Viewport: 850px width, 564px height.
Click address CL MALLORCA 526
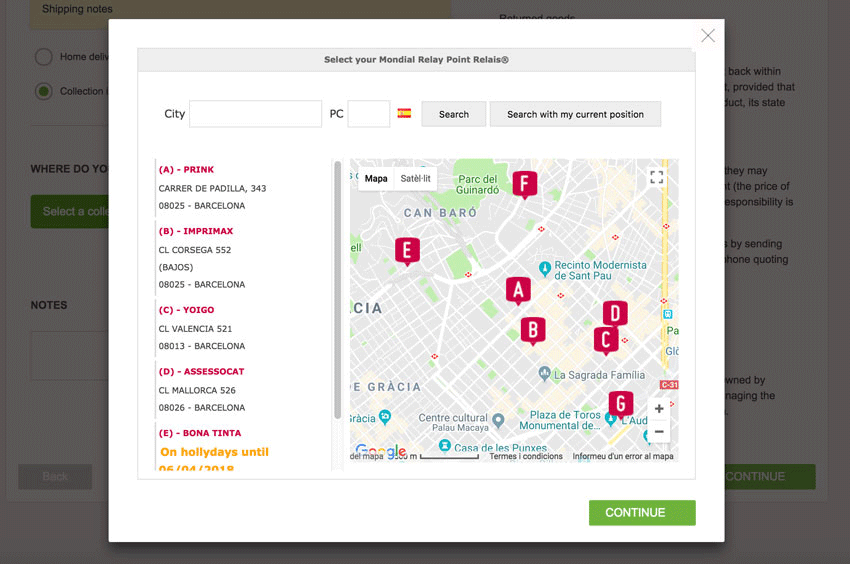[197, 390]
